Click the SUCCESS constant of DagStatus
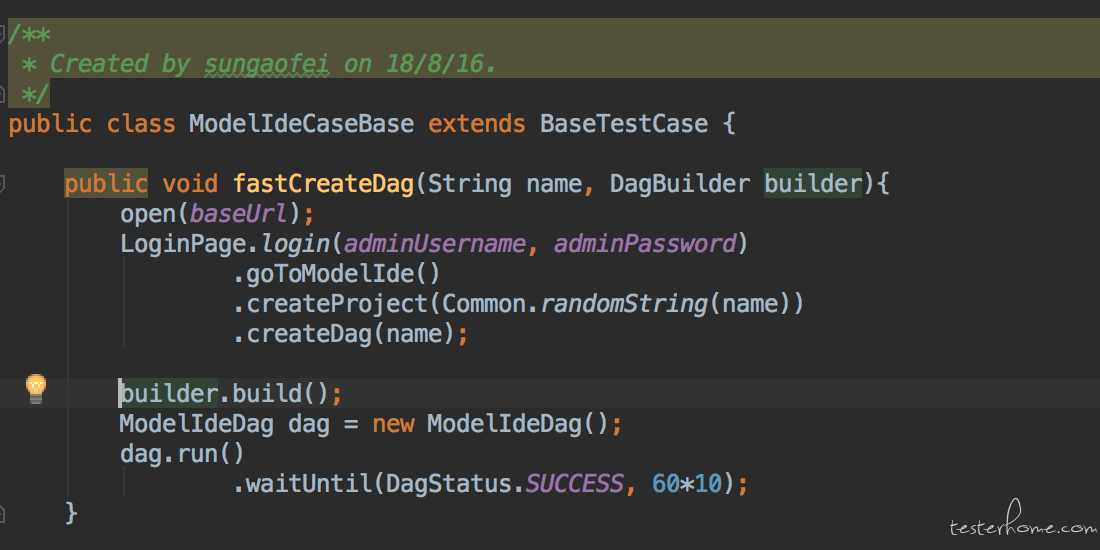Image resolution: width=1100 pixels, height=550 pixels. [574, 484]
